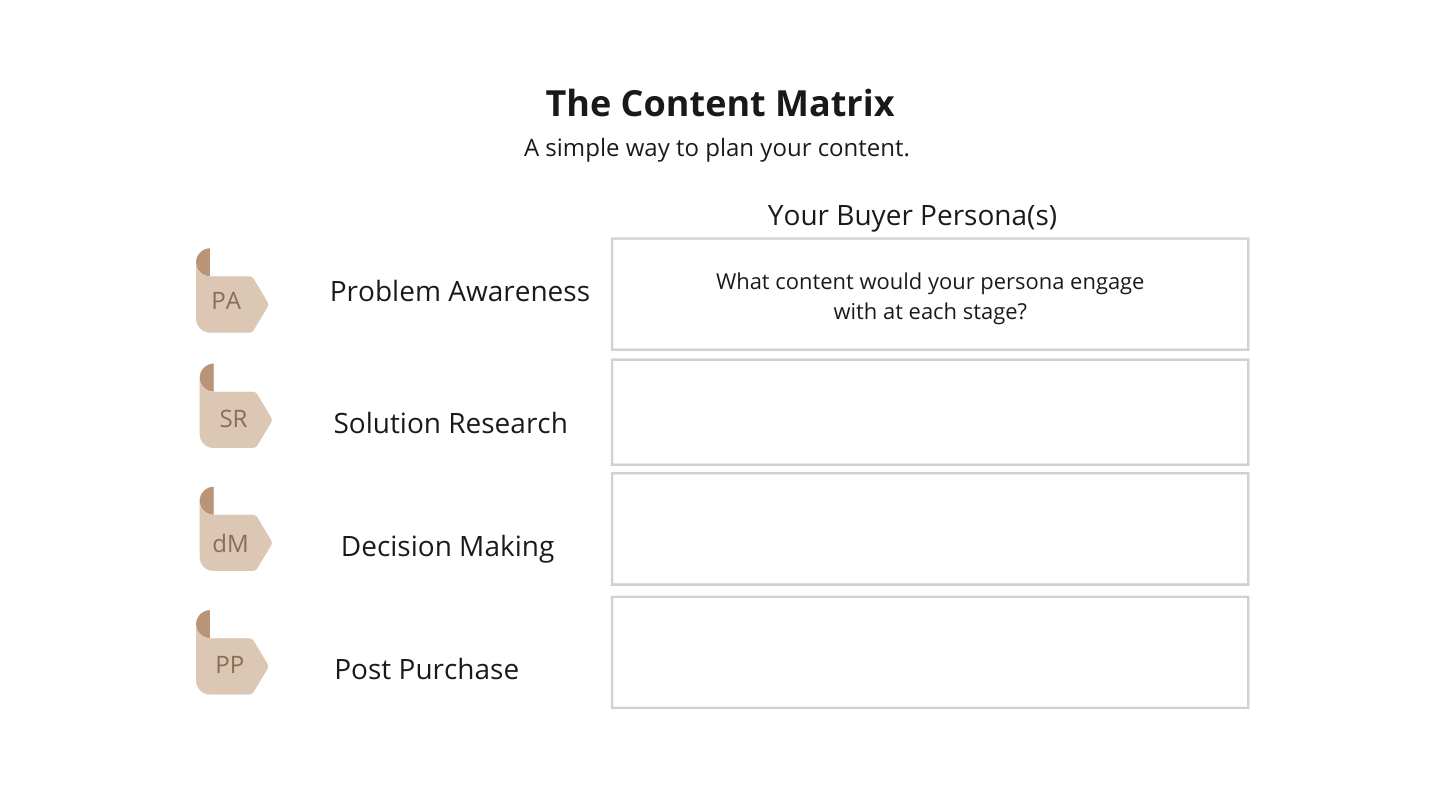Select the Problem Awareness label
The width and height of the screenshot is (1440, 810).
coord(460,291)
